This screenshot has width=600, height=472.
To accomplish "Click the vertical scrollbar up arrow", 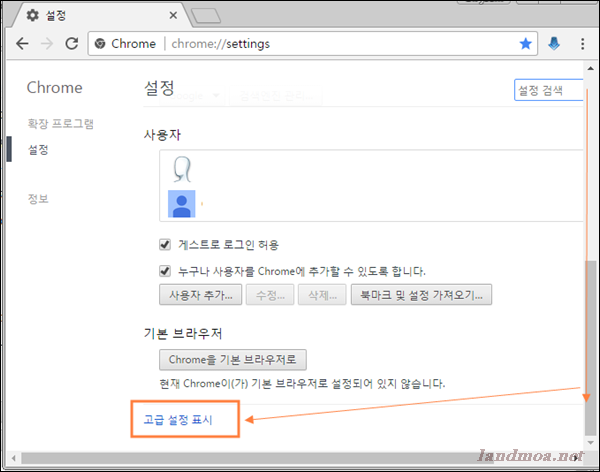I will tap(590, 69).
